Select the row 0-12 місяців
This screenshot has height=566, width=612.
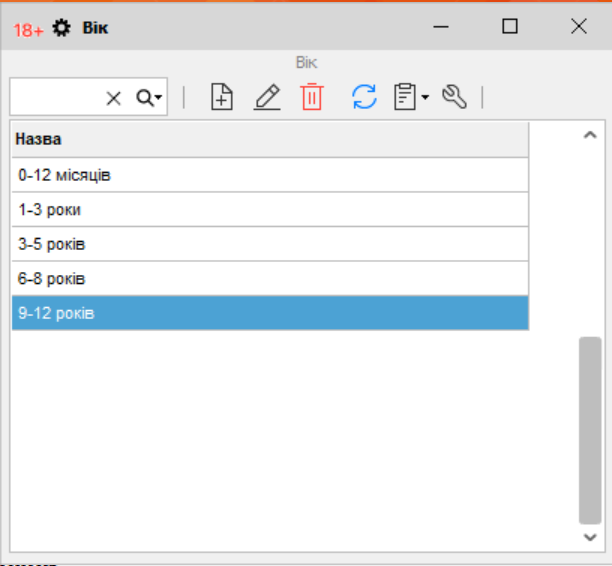(269, 175)
